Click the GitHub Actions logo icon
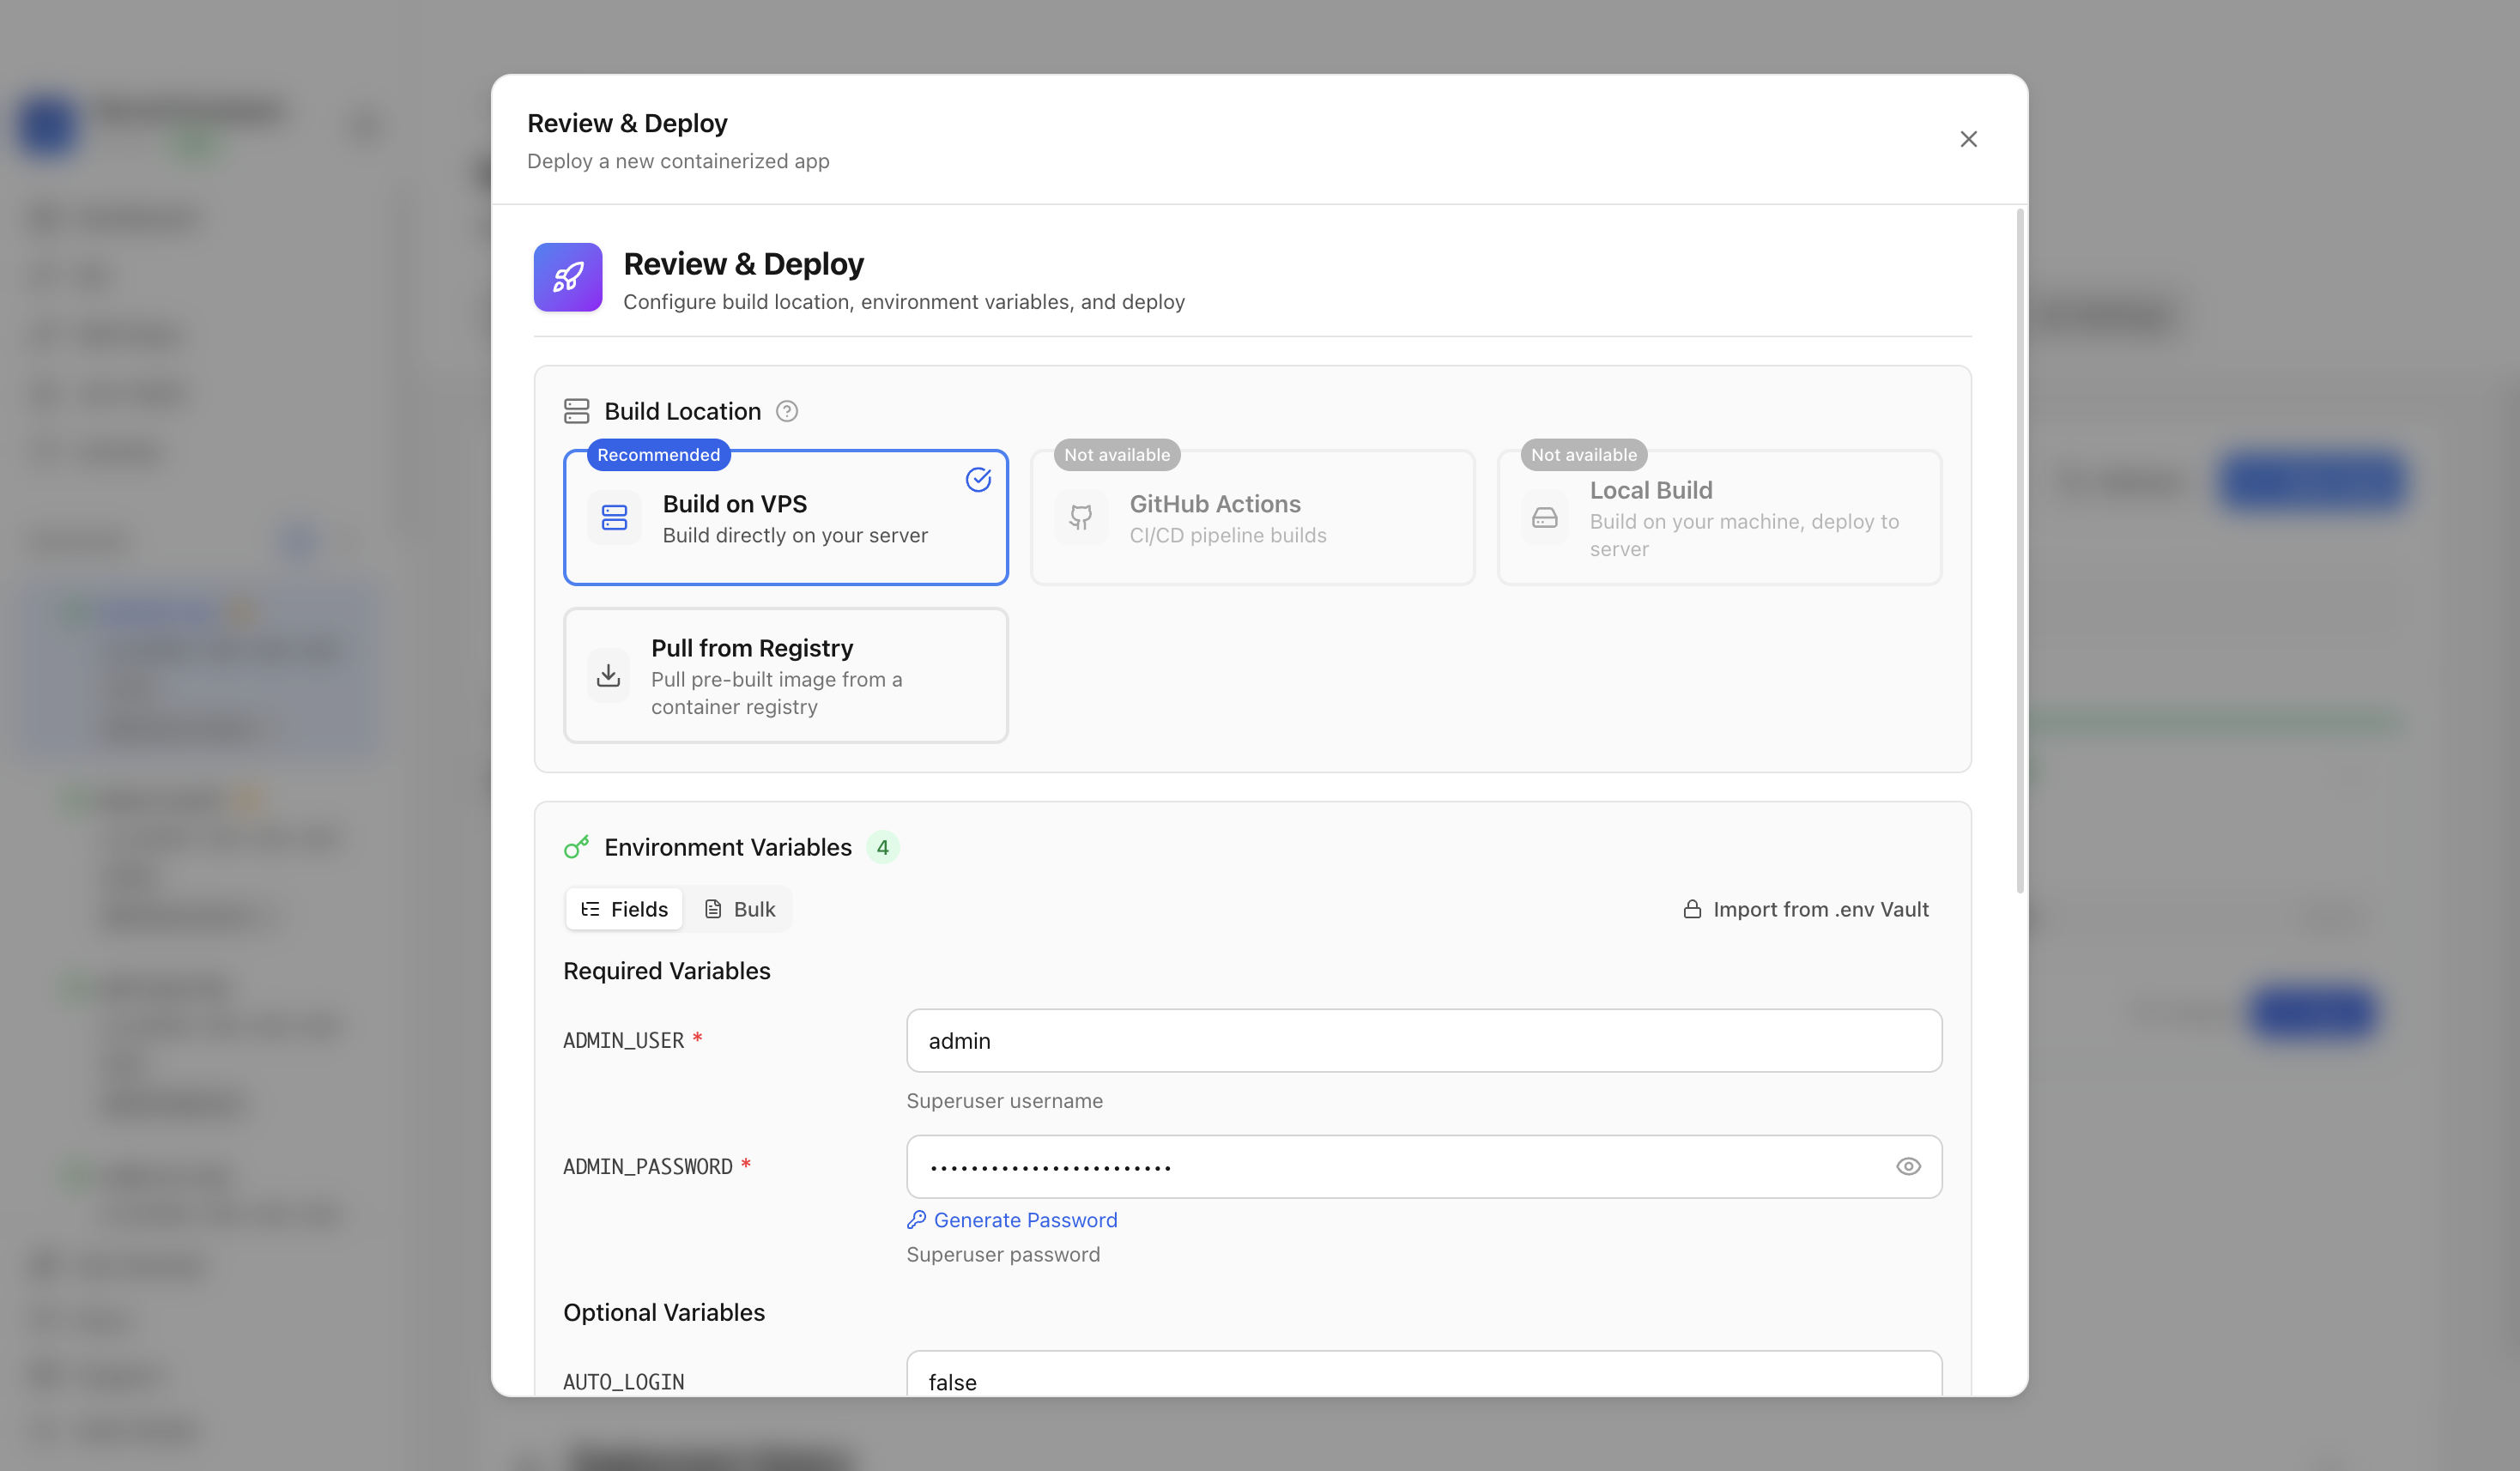The height and width of the screenshot is (1471, 2520). click(1080, 517)
